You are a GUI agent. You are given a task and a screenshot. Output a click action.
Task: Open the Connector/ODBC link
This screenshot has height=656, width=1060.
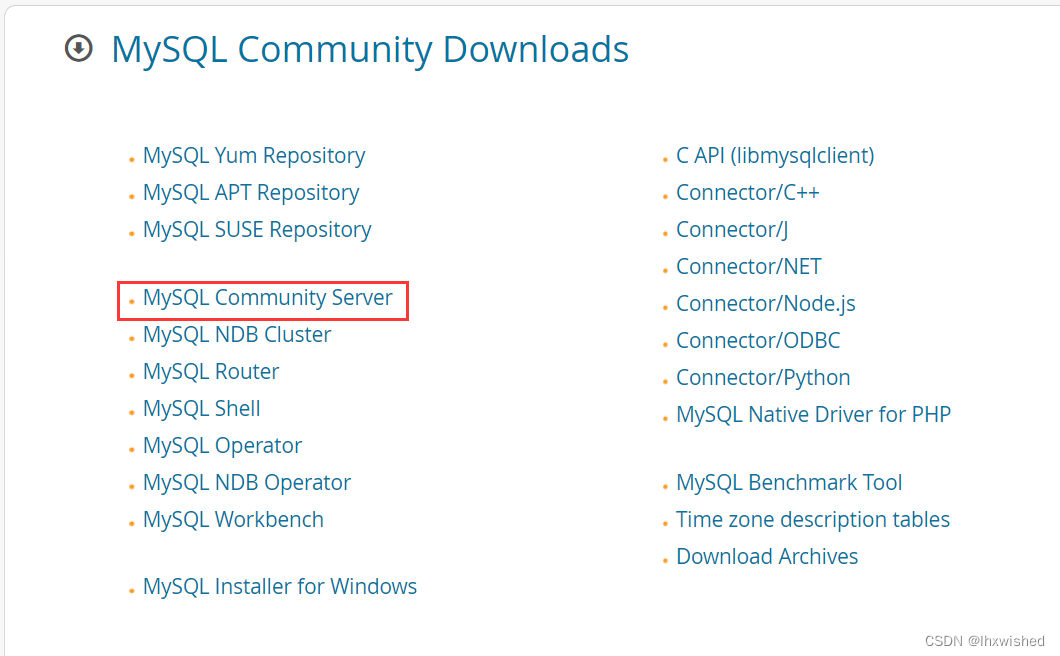(758, 341)
